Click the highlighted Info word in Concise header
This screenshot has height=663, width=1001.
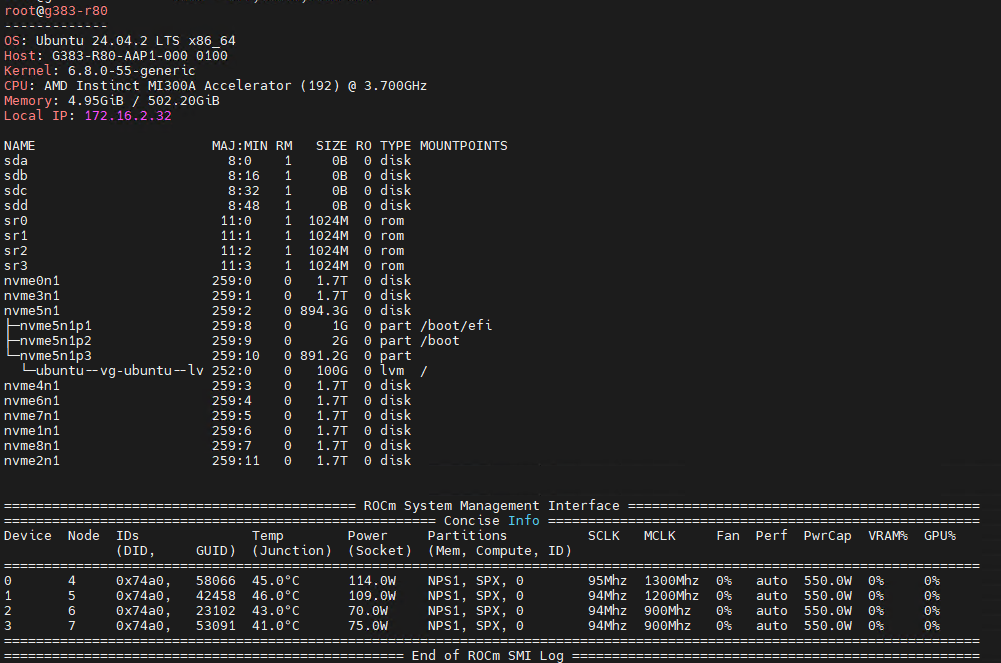[x=523, y=521]
